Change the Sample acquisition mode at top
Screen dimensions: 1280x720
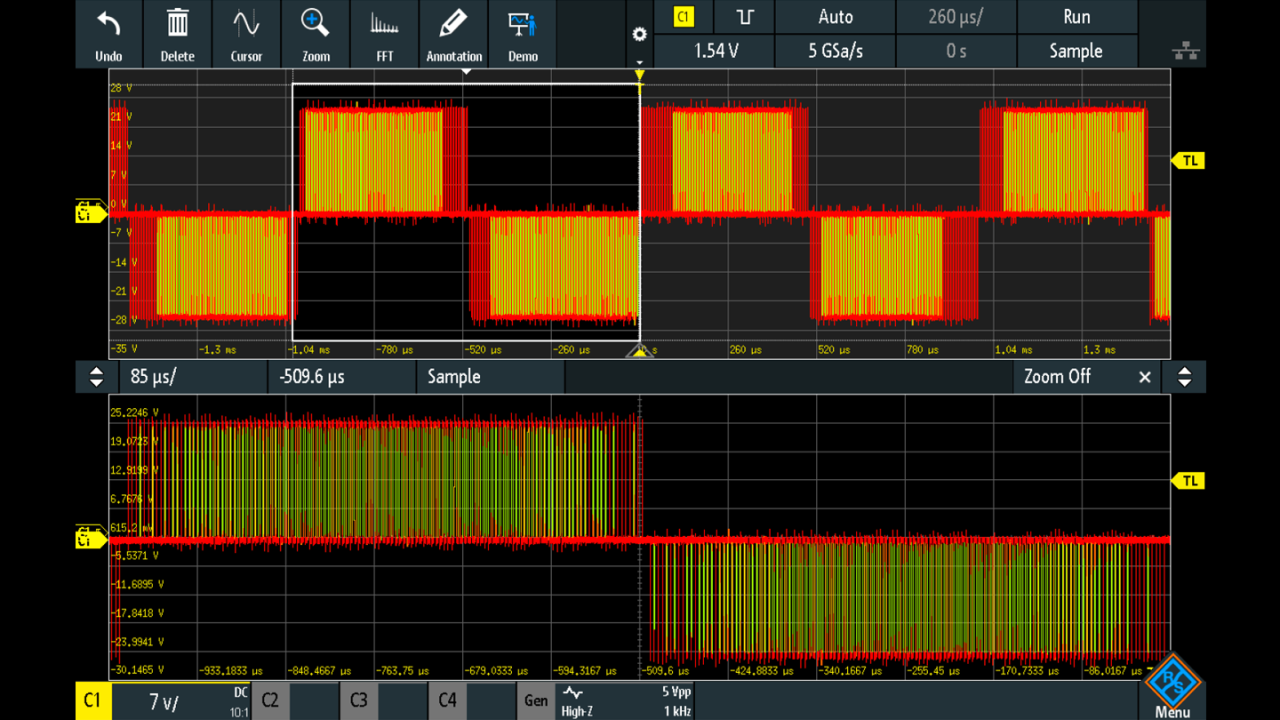tap(1077, 51)
